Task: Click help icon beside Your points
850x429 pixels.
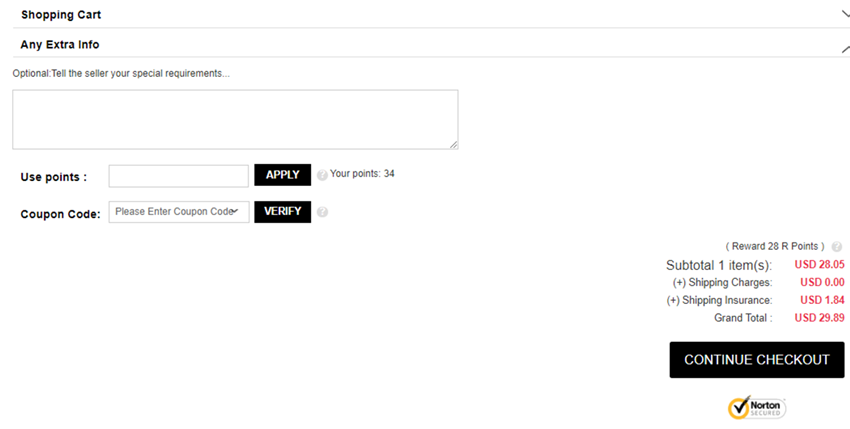Action: click(x=322, y=175)
